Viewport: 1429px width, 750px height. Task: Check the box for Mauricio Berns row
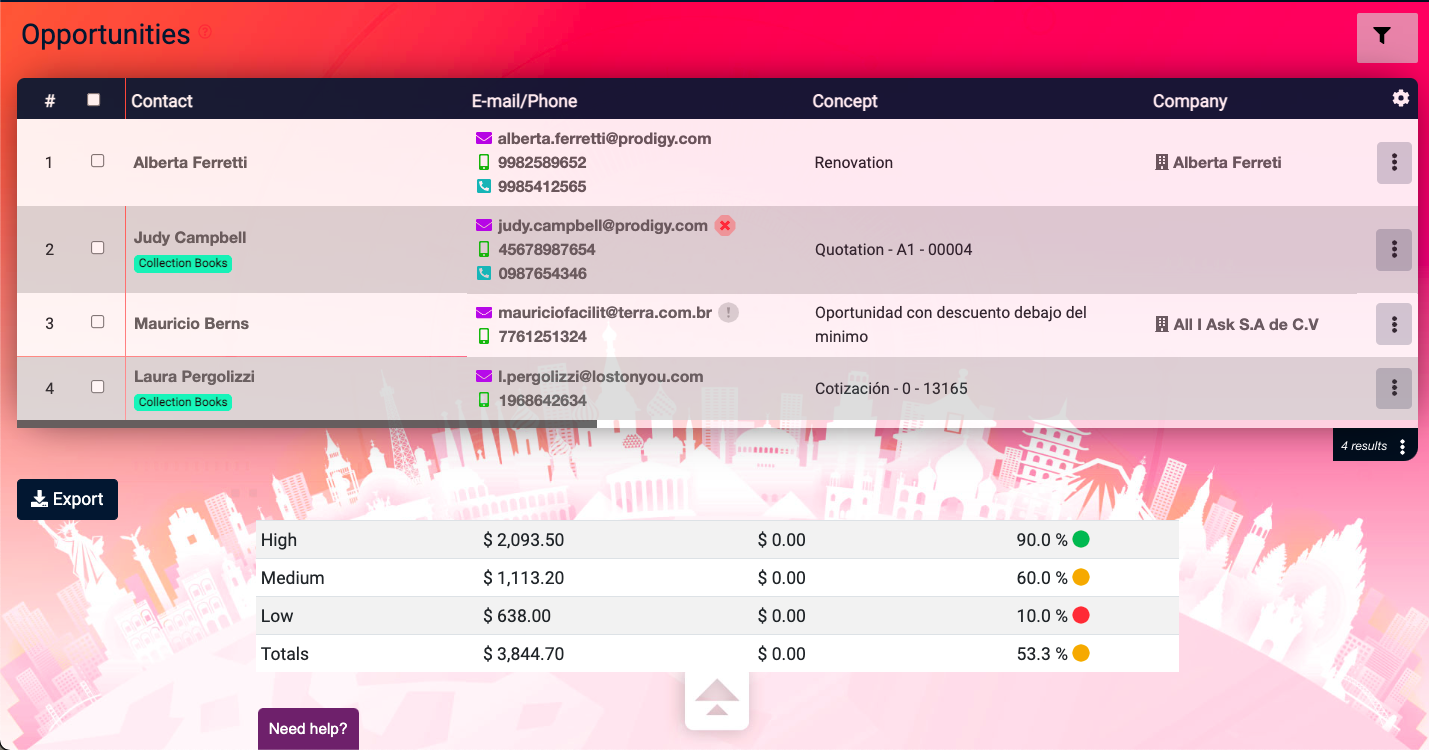click(97, 322)
